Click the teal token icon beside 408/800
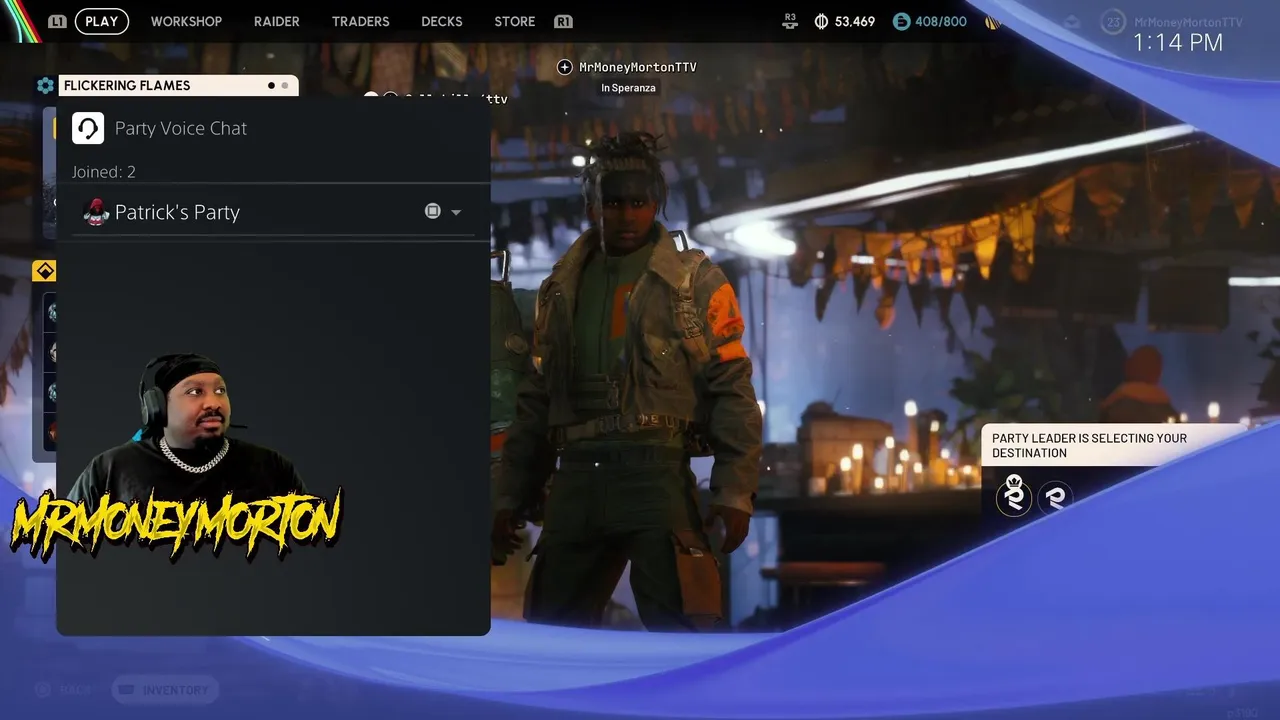The width and height of the screenshot is (1280, 720). point(901,21)
